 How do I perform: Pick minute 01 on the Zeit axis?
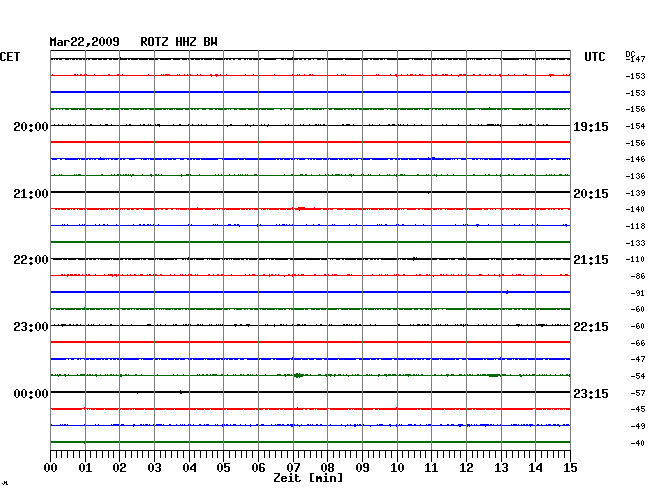[85, 468]
